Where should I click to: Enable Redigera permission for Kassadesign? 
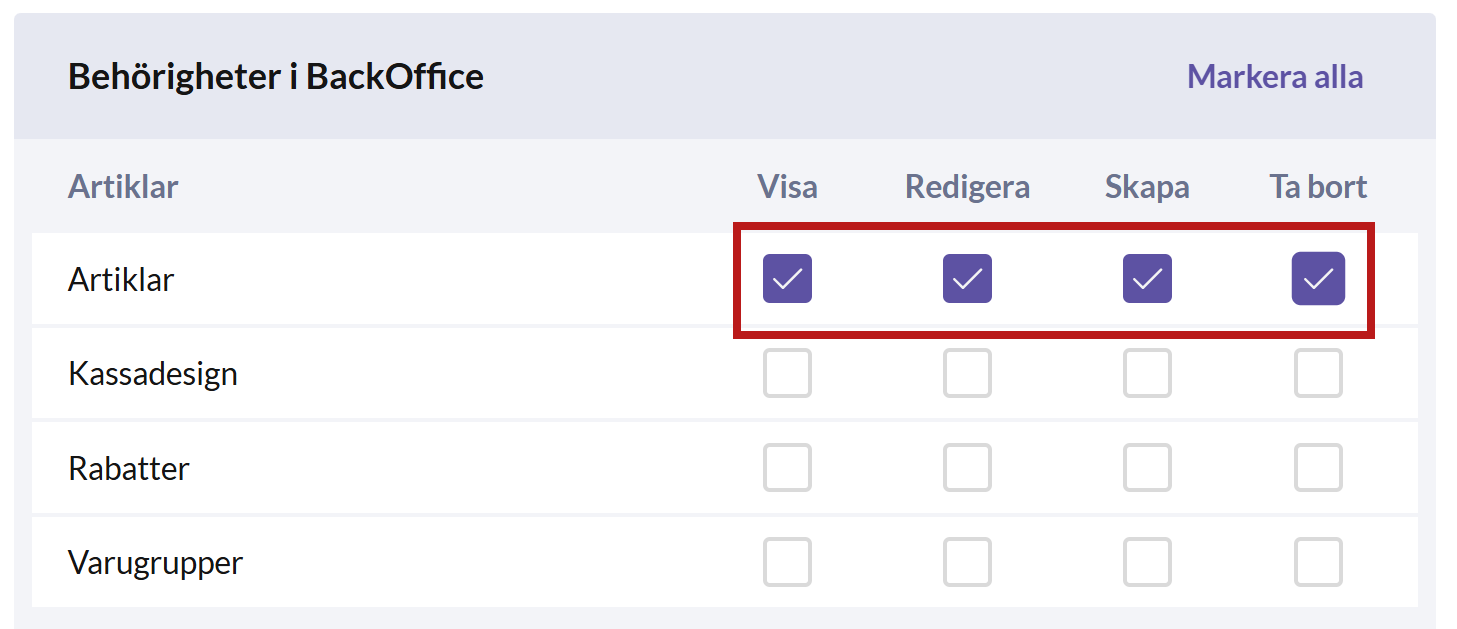coord(967,373)
